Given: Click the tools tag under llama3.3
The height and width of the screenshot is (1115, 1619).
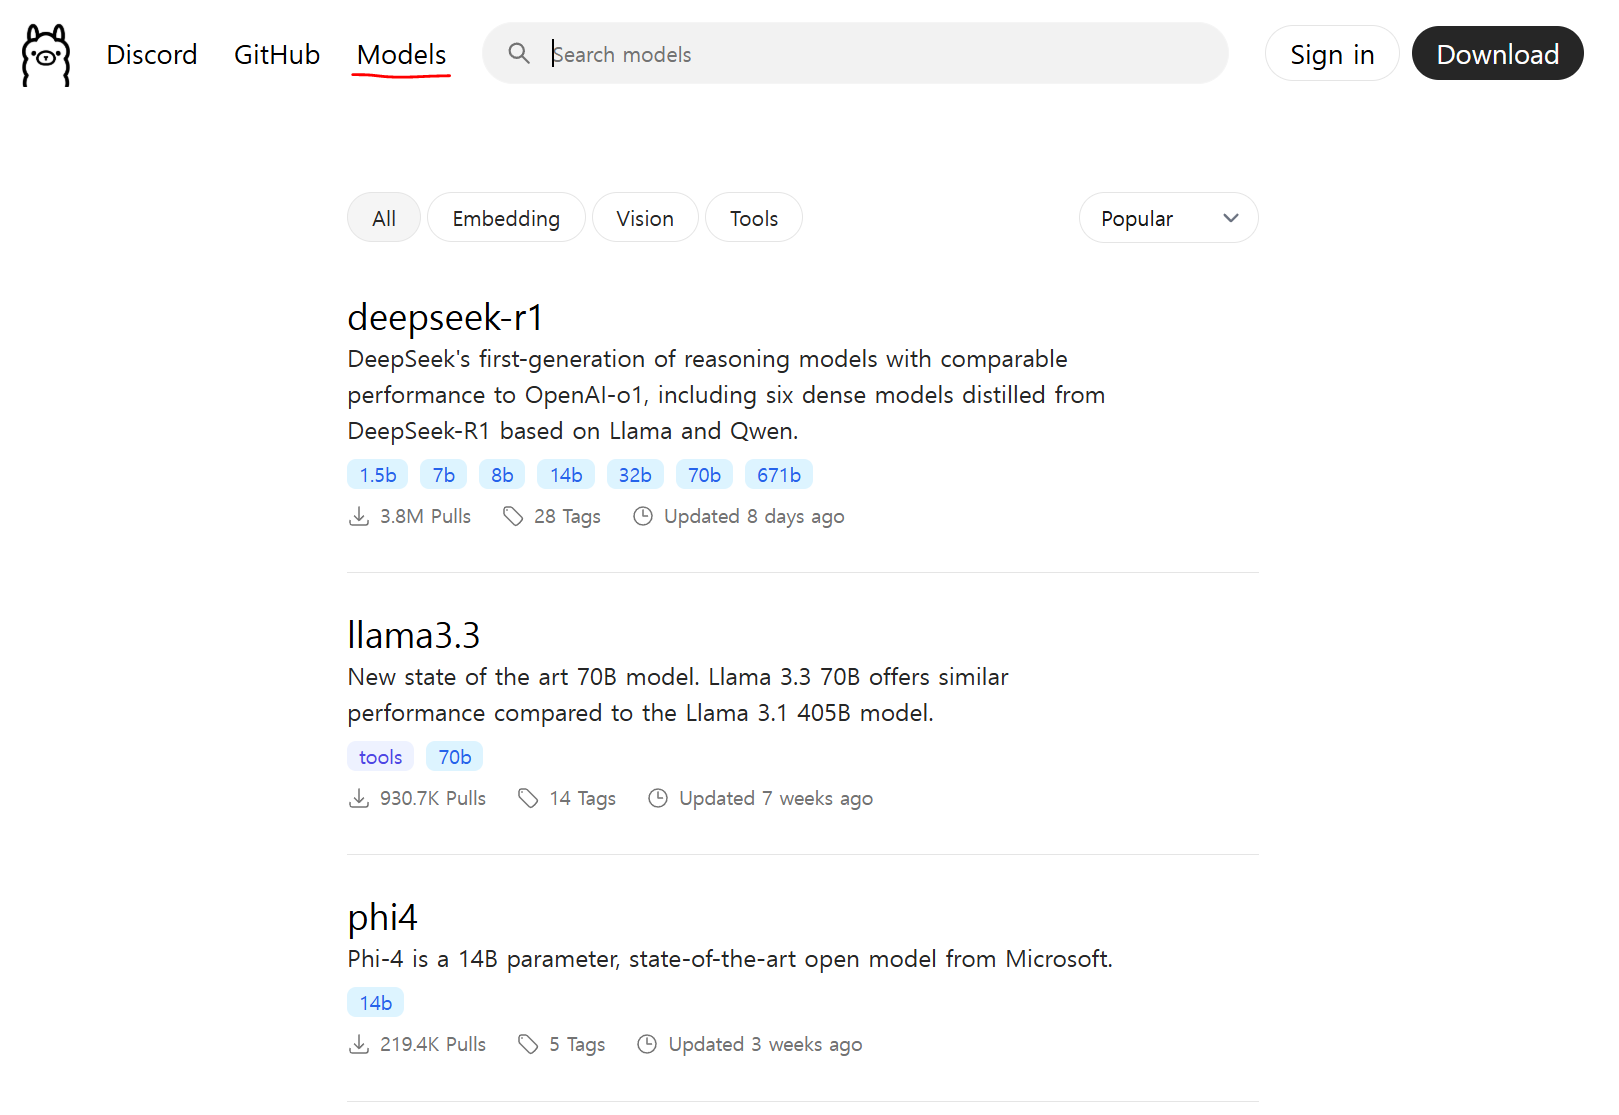Looking at the screenshot, I should [x=381, y=757].
